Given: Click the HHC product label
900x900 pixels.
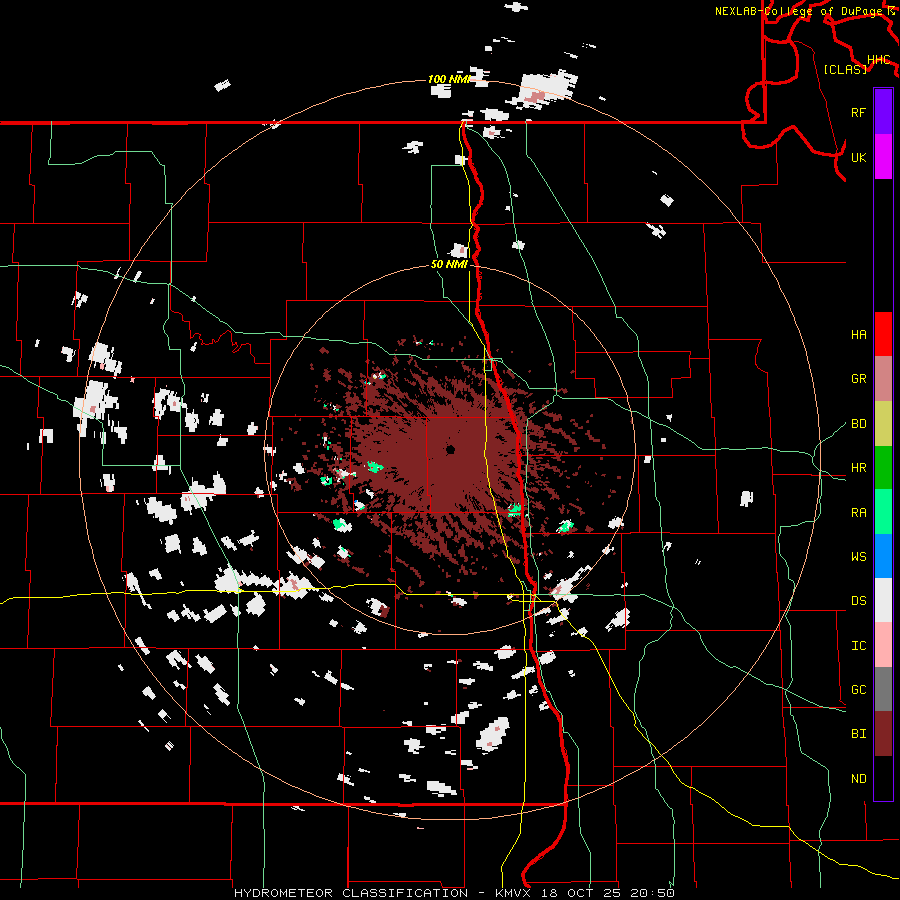Looking at the screenshot, I should click(878, 60).
